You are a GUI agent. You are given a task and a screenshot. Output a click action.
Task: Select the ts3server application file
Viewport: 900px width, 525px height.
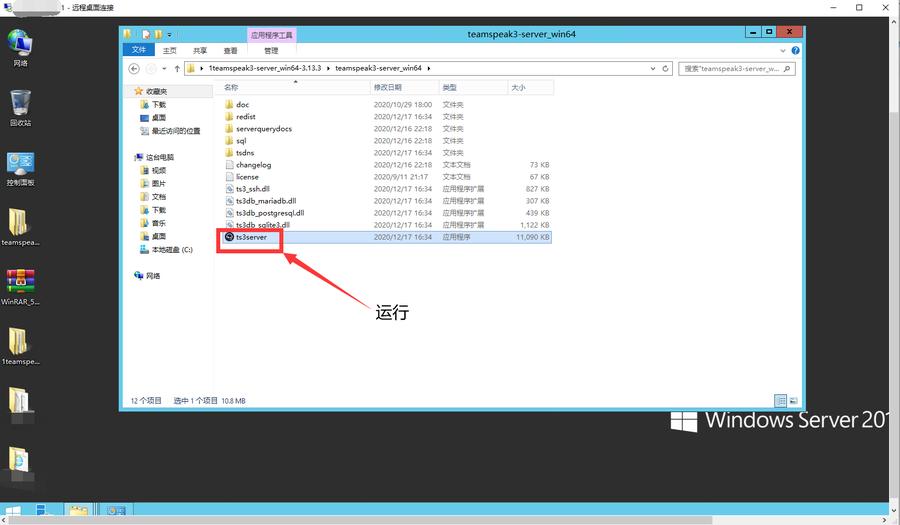coord(251,237)
